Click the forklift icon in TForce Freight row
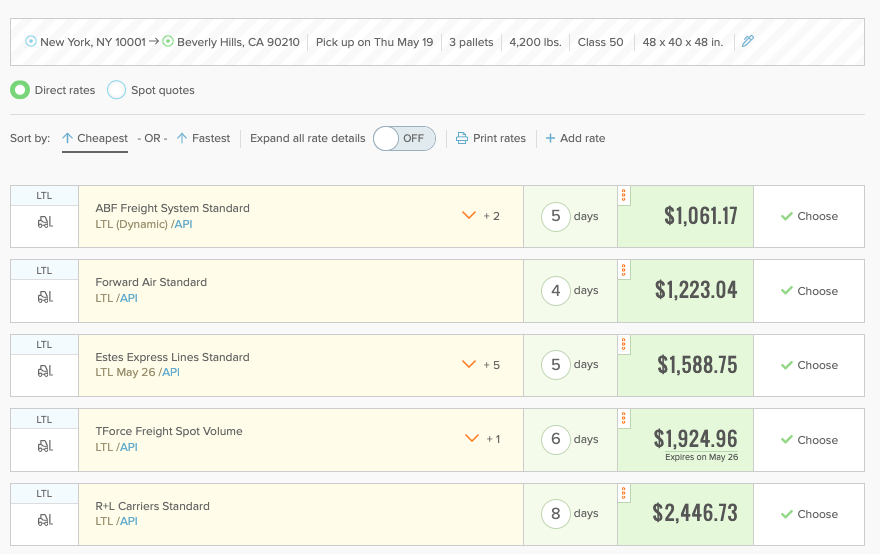The width and height of the screenshot is (880, 554). pyautogui.click(x=45, y=446)
